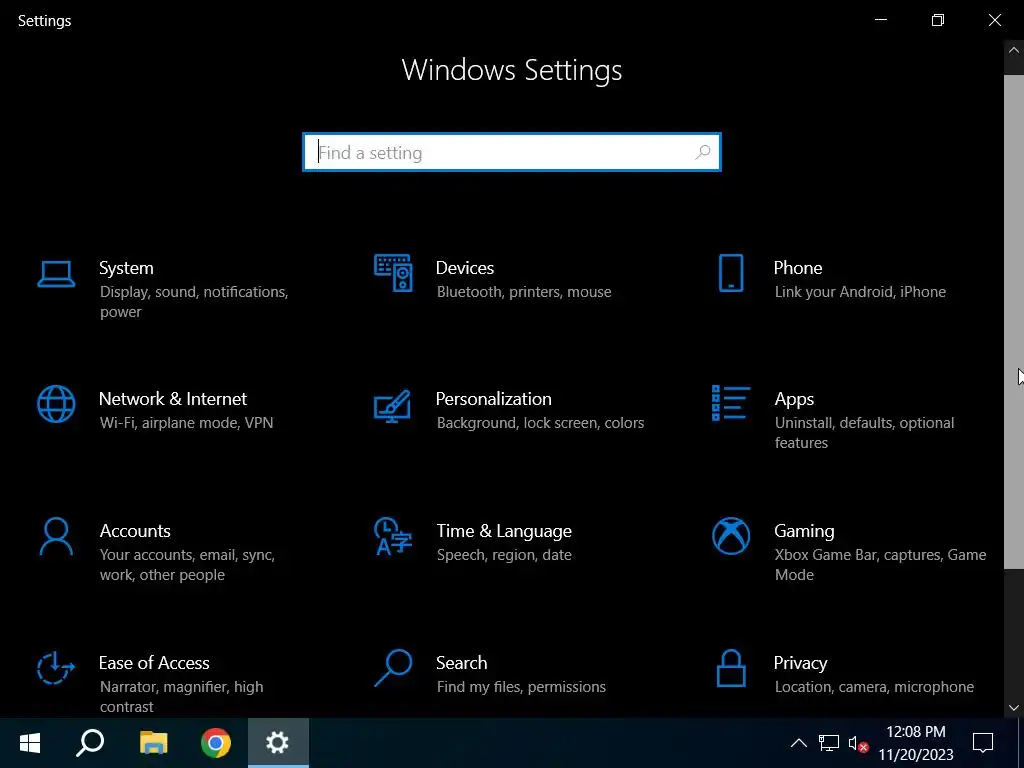Click the network tray icon
Image resolution: width=1024 pixels, height=768 pixels.
point(829,743)
